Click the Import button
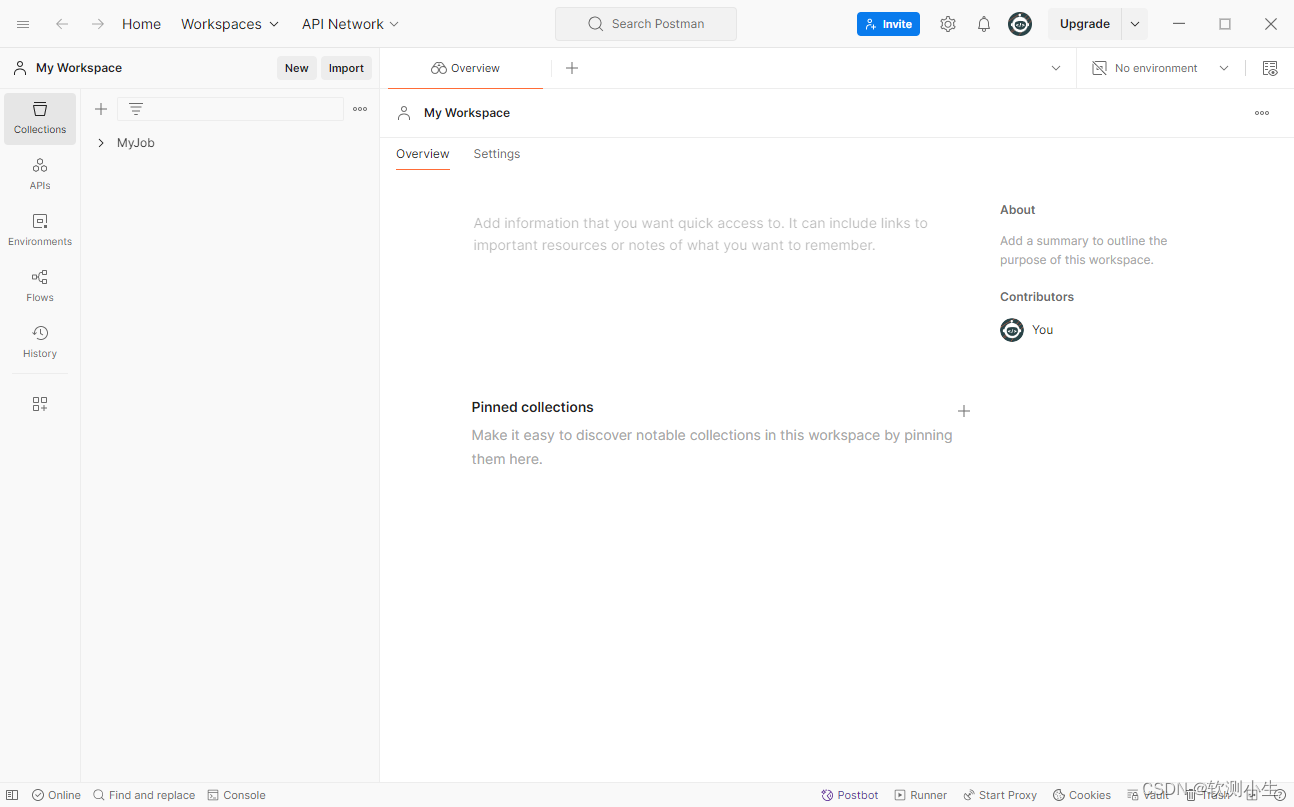This screenshot has height=807, width=1294. [346, 68]
